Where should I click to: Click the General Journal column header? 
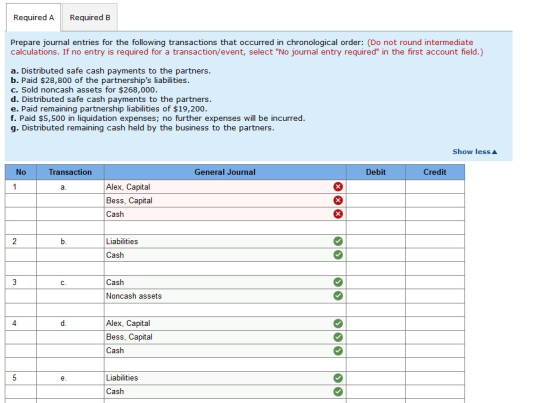point(225,172)
